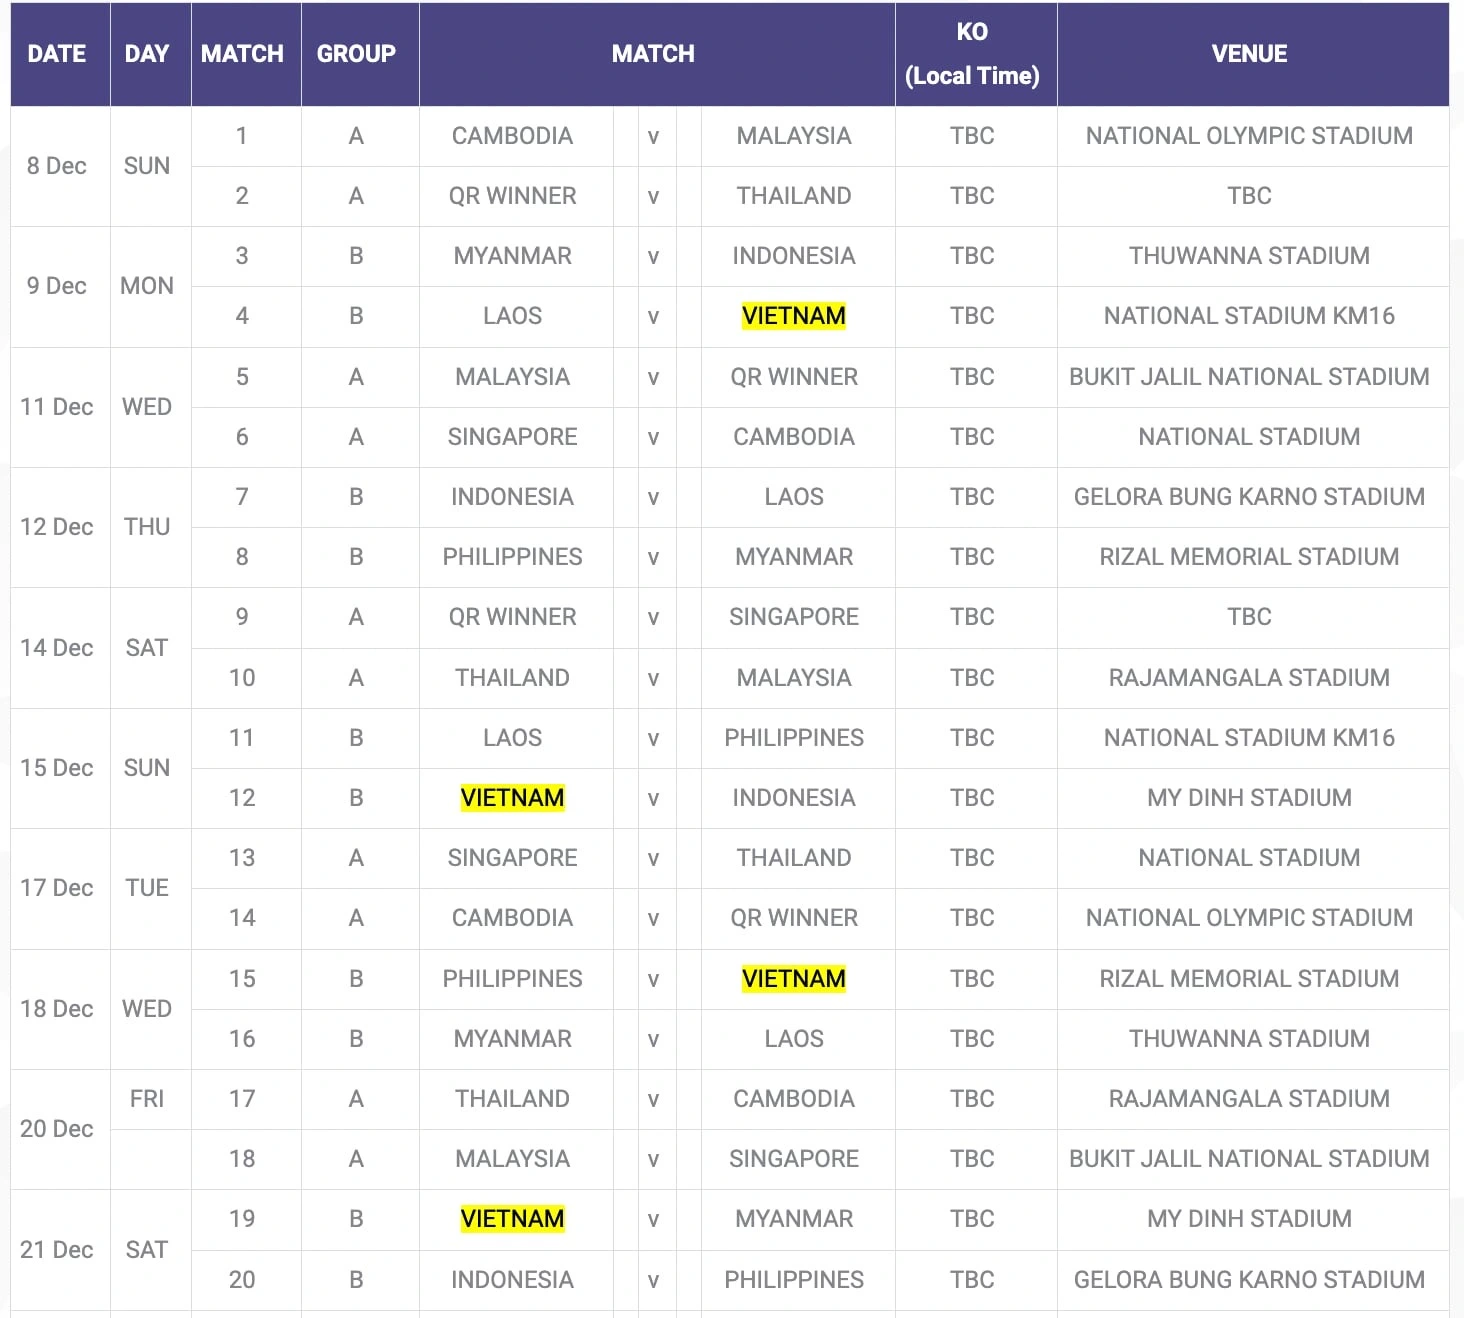The height and width of the screenshot is (1318, 1464).
Task: Click RAJAMANGALA STADIUM in match 10 row
Action: click(1250, 678)
